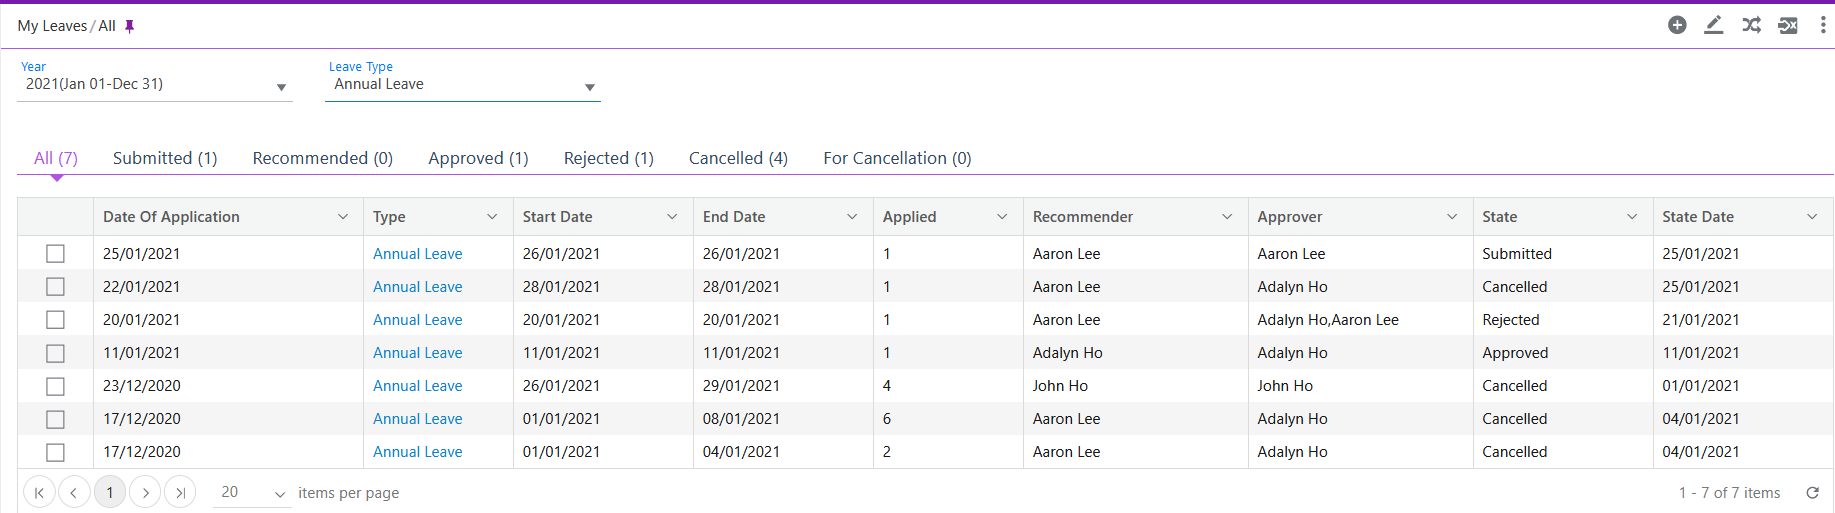The width and height of the screenshot is (1835, 513).
Task: Click the export to Excel icon
Action: pos(1788,25)
